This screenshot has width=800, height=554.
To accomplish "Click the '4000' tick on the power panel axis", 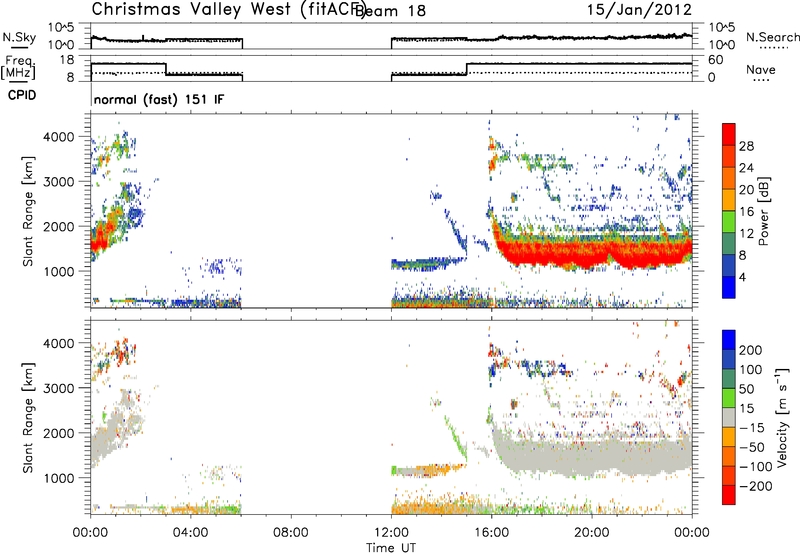I will tap(59, 137).
